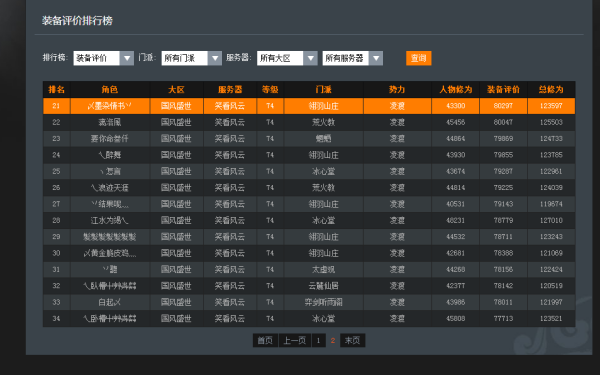Viewport: 600px width, 375px height.
Task: Click character name in rank 26 row
Action: [x=110, y=188]
